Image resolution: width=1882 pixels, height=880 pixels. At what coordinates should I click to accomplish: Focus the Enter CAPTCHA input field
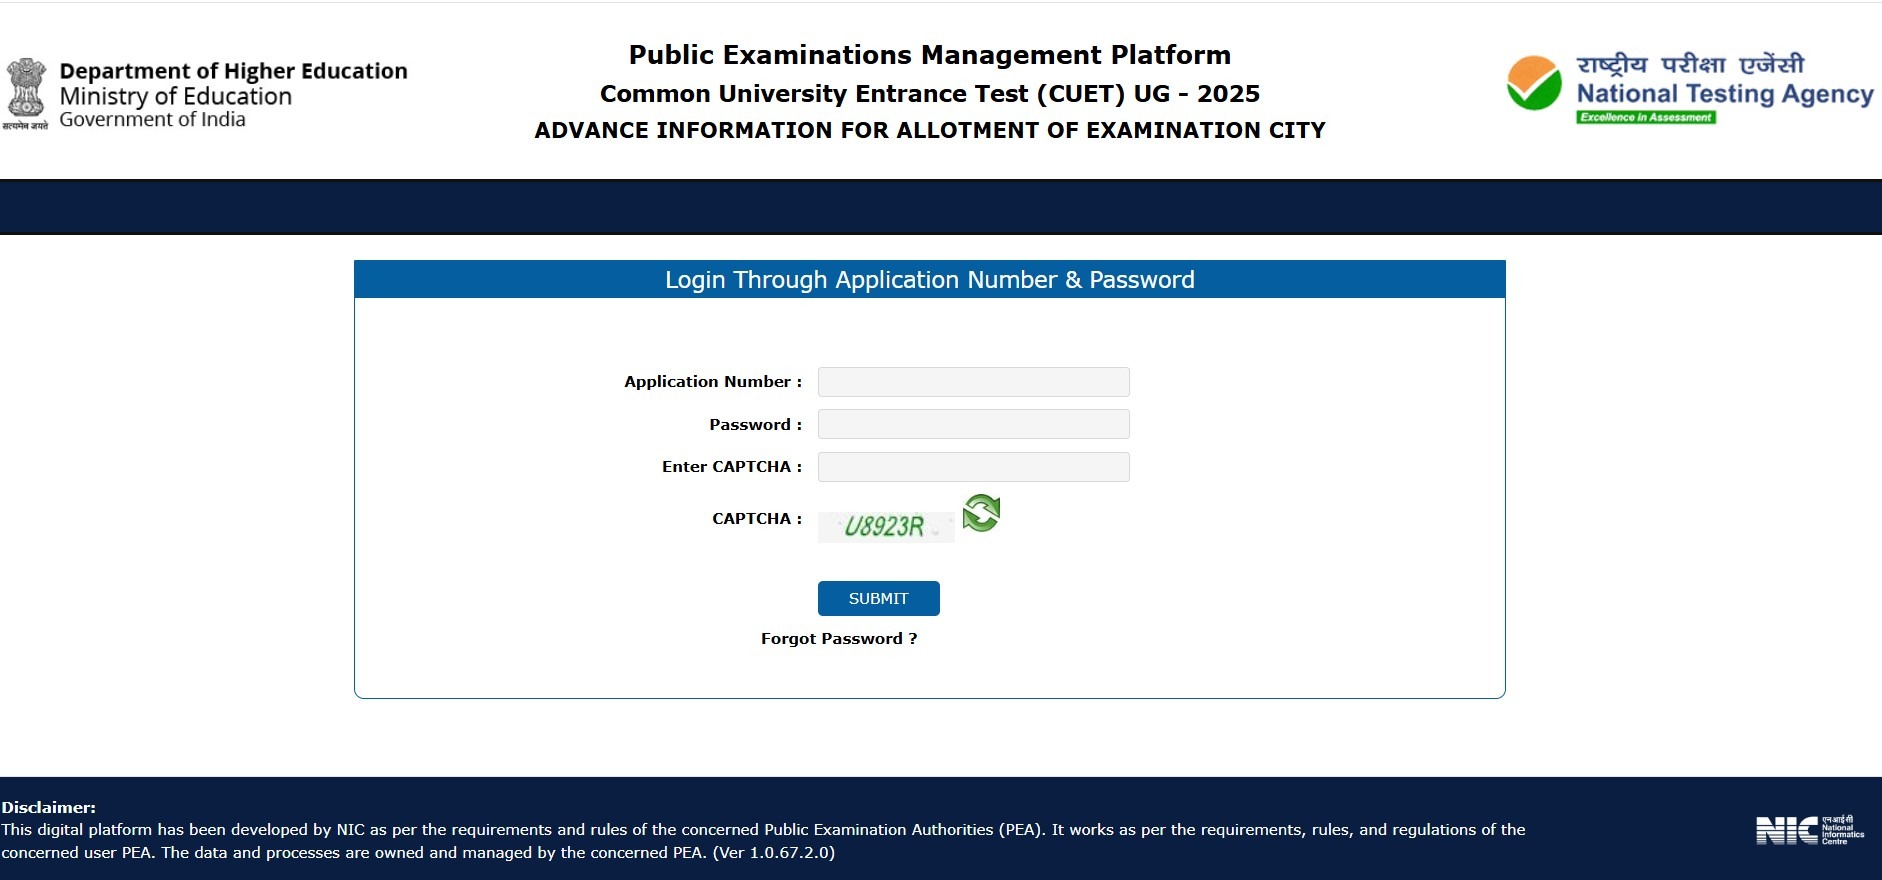(973, 467)
